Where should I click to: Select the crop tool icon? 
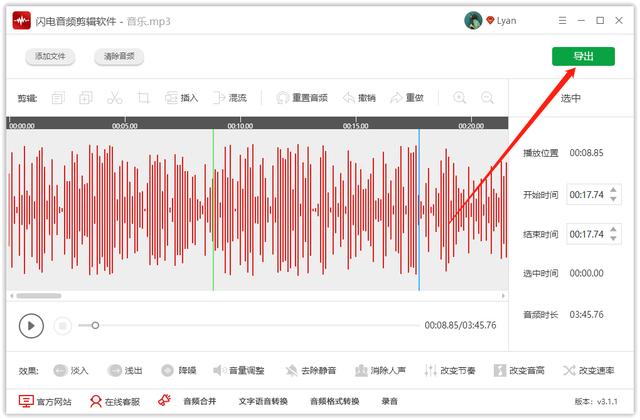click(143, 98)
